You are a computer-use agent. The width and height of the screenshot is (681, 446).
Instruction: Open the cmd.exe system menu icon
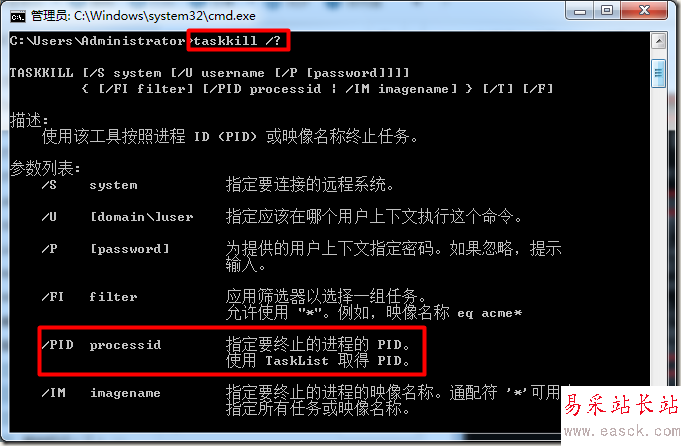click(18, 17)
